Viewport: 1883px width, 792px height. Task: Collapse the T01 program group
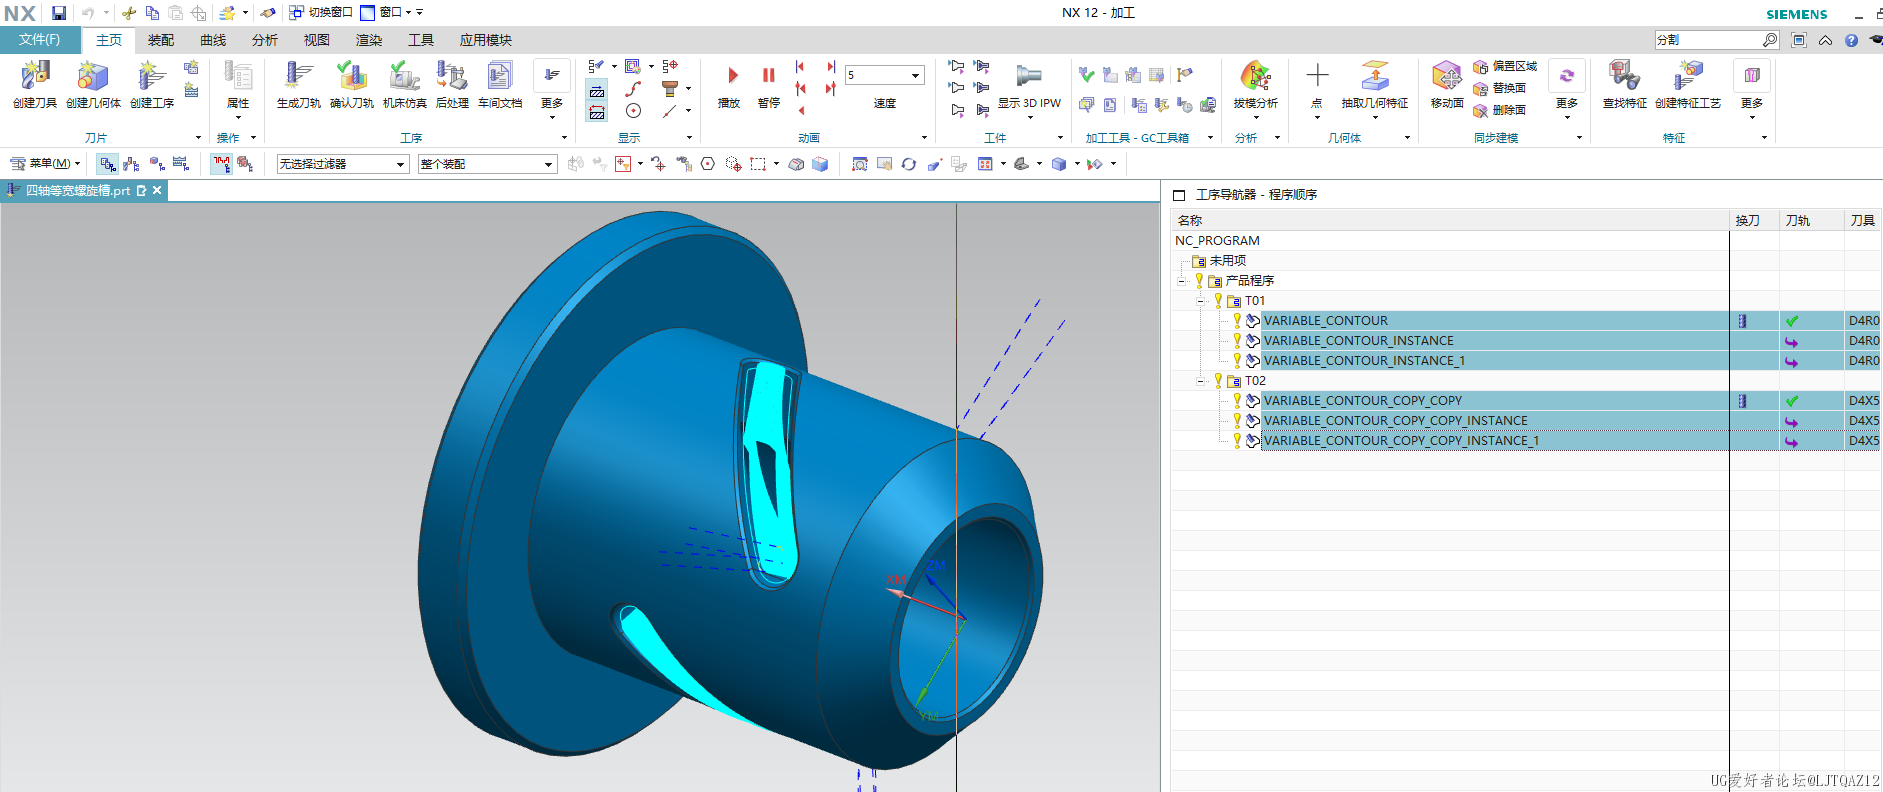(1201, 301)
